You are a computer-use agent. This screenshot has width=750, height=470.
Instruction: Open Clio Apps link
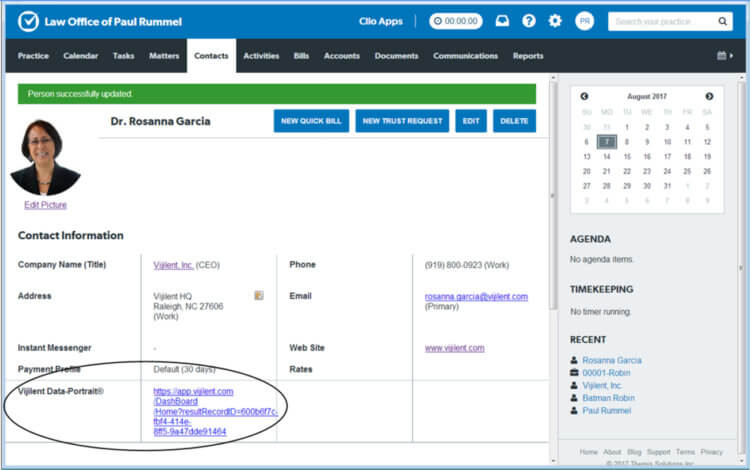pos(381,22)
